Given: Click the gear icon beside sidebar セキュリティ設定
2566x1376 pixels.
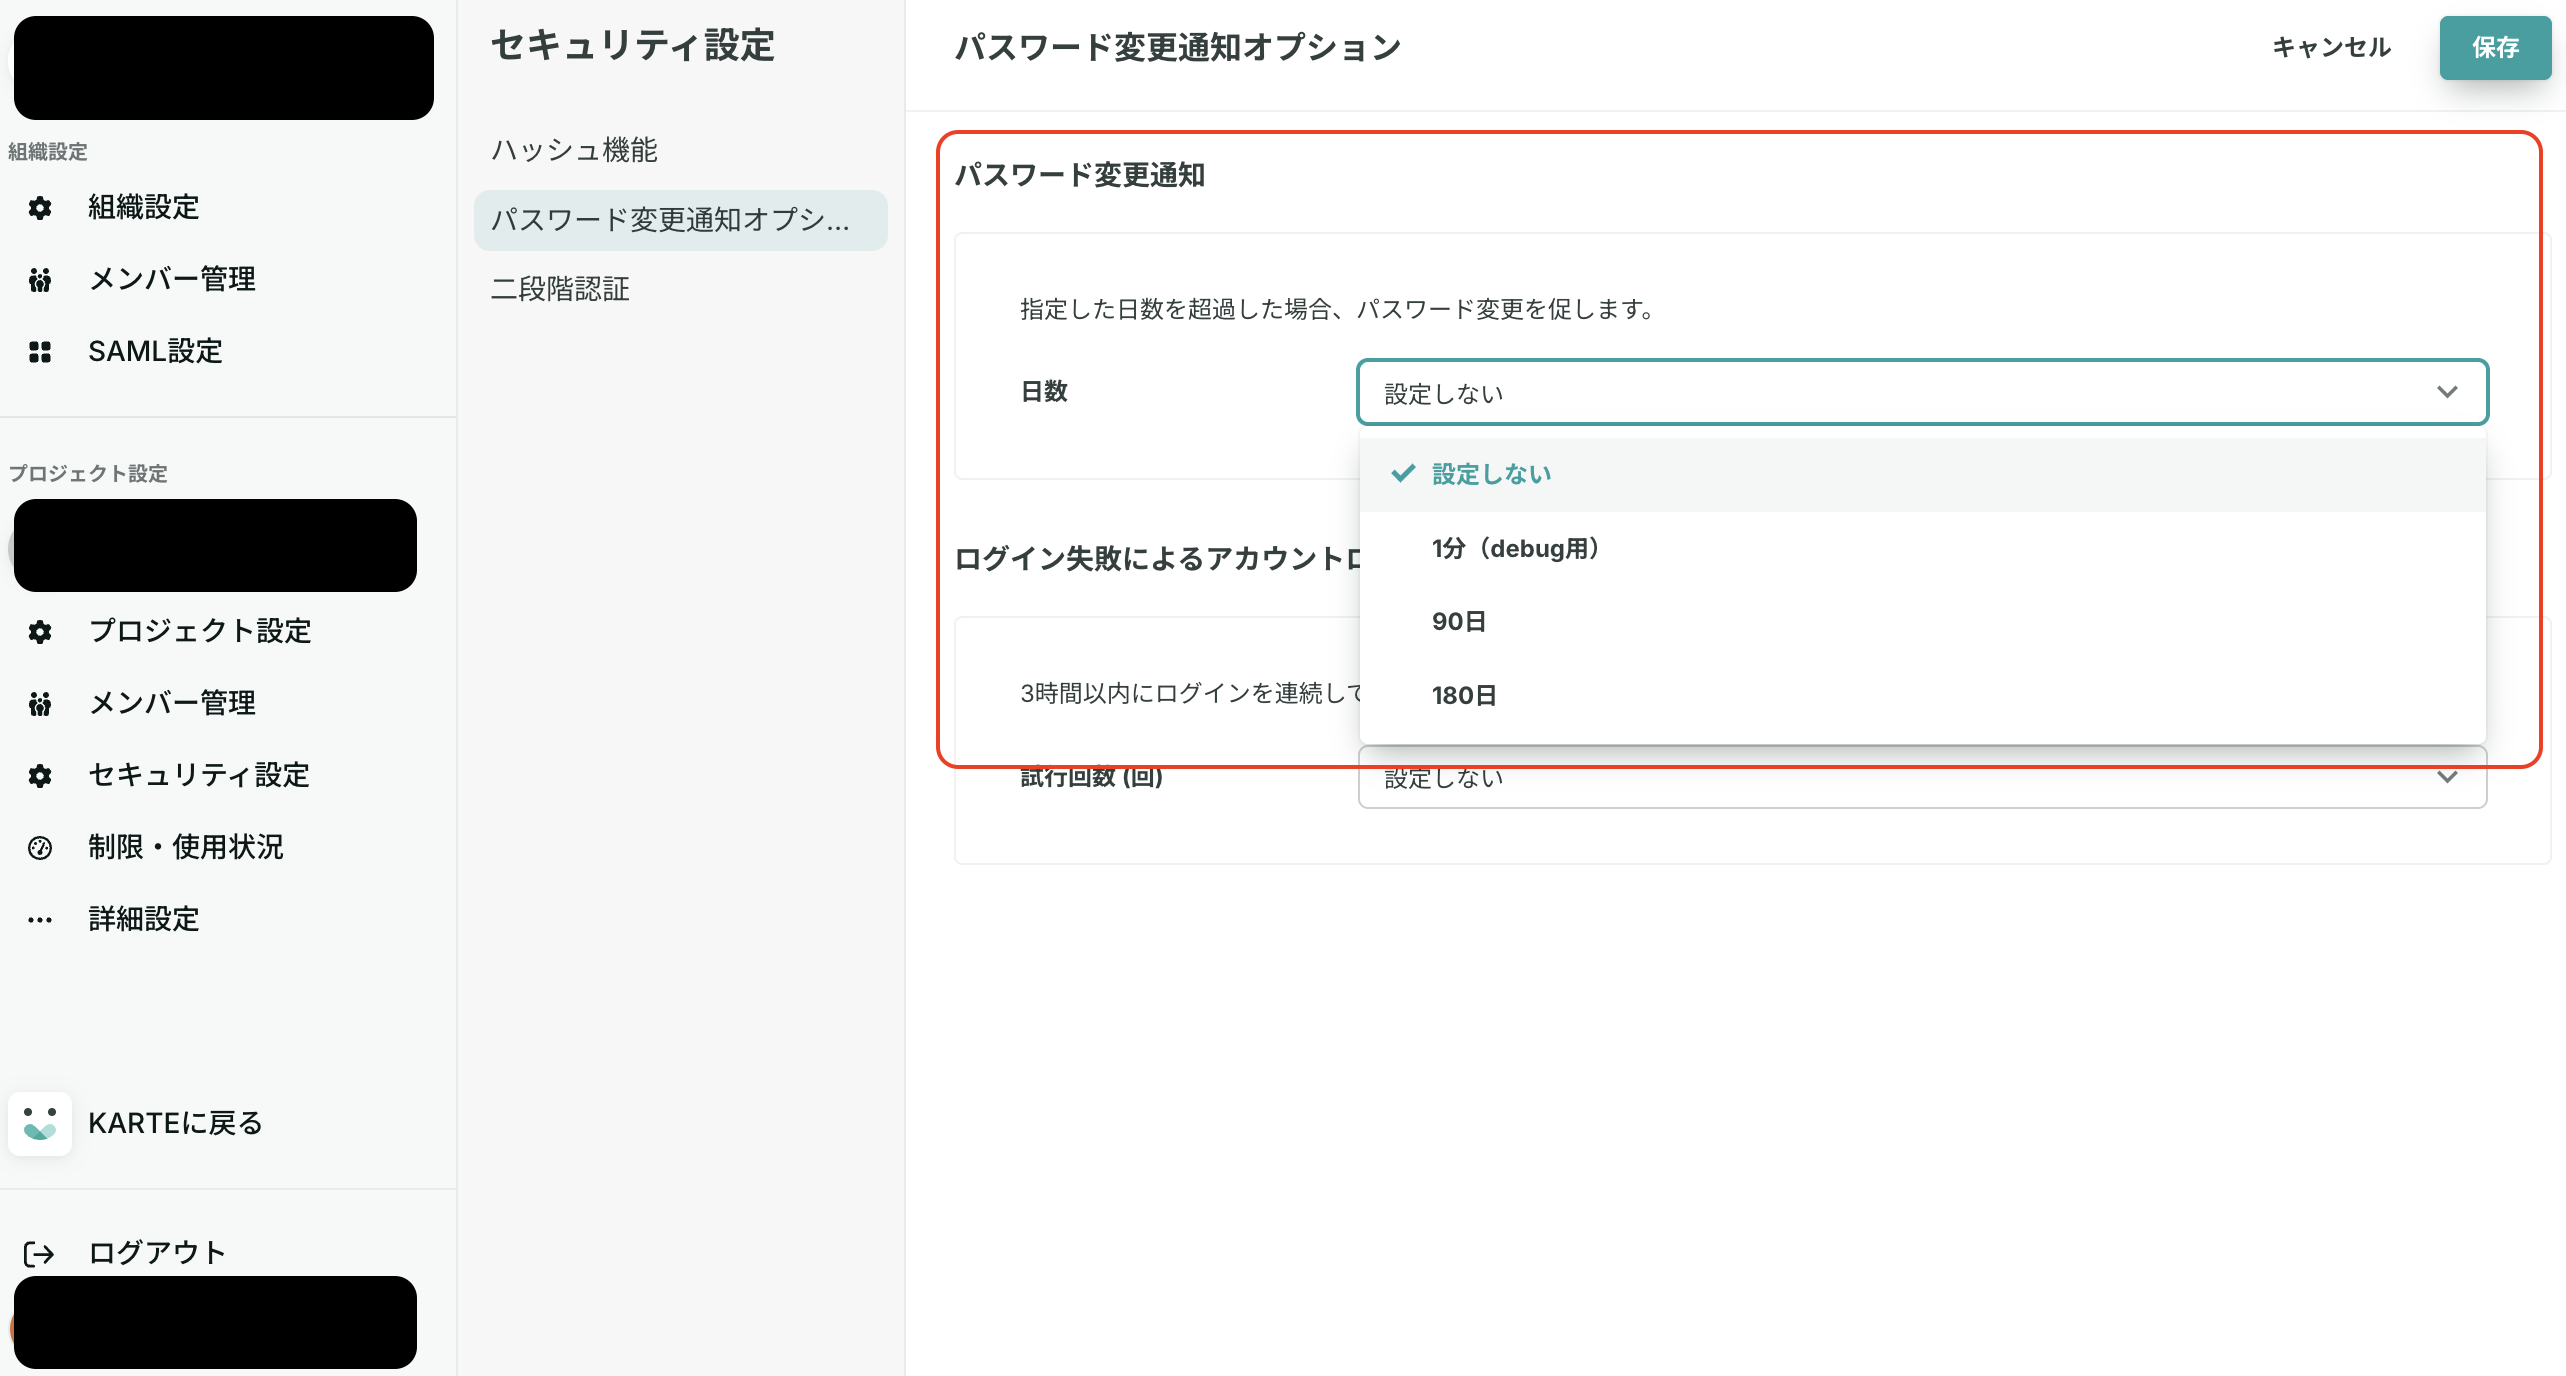Looking at the screenshot, I should pos(40,776).
